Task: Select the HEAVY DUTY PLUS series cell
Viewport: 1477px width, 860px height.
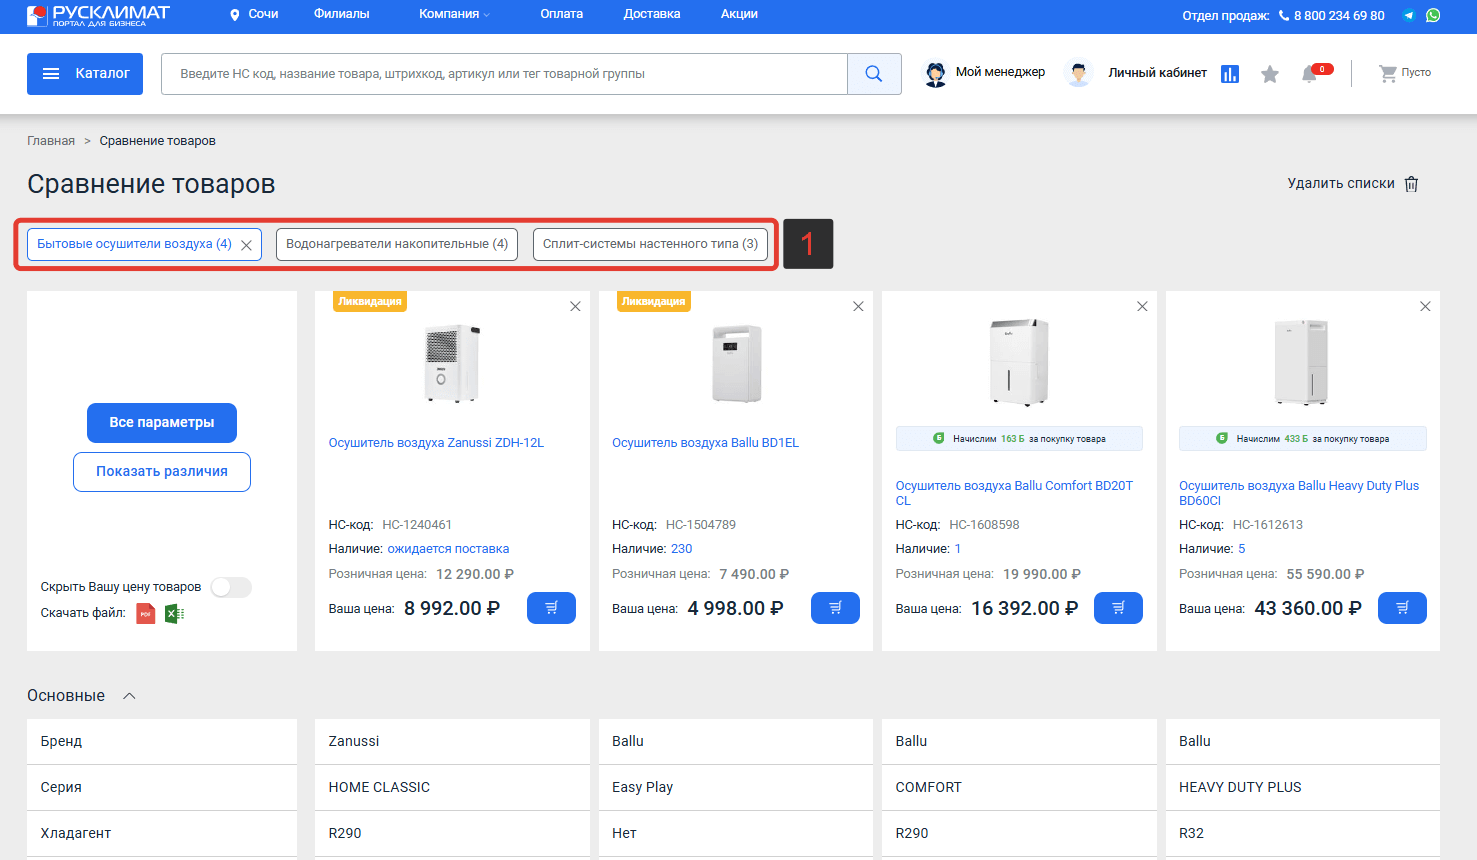Action: point(1303,788)
